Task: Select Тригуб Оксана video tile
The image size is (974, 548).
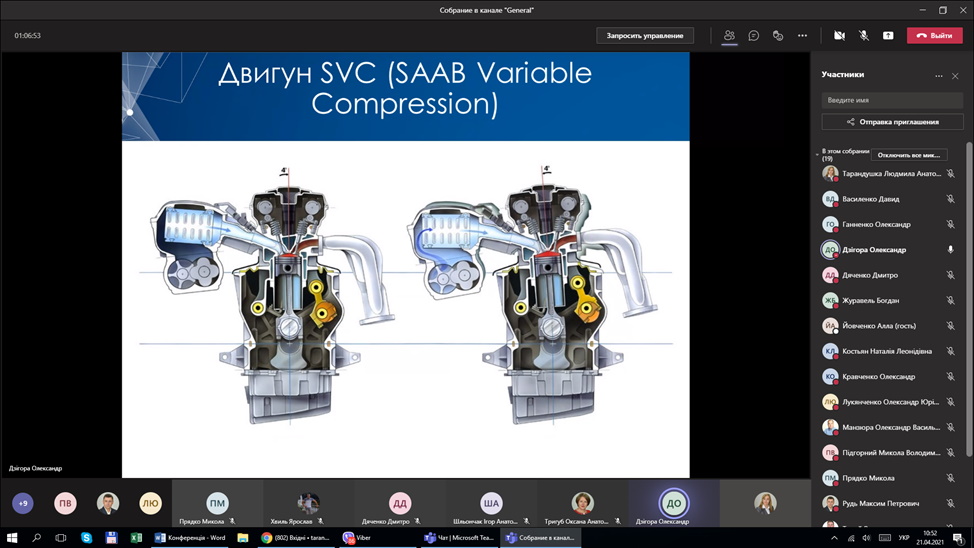Action: (582, 503)
